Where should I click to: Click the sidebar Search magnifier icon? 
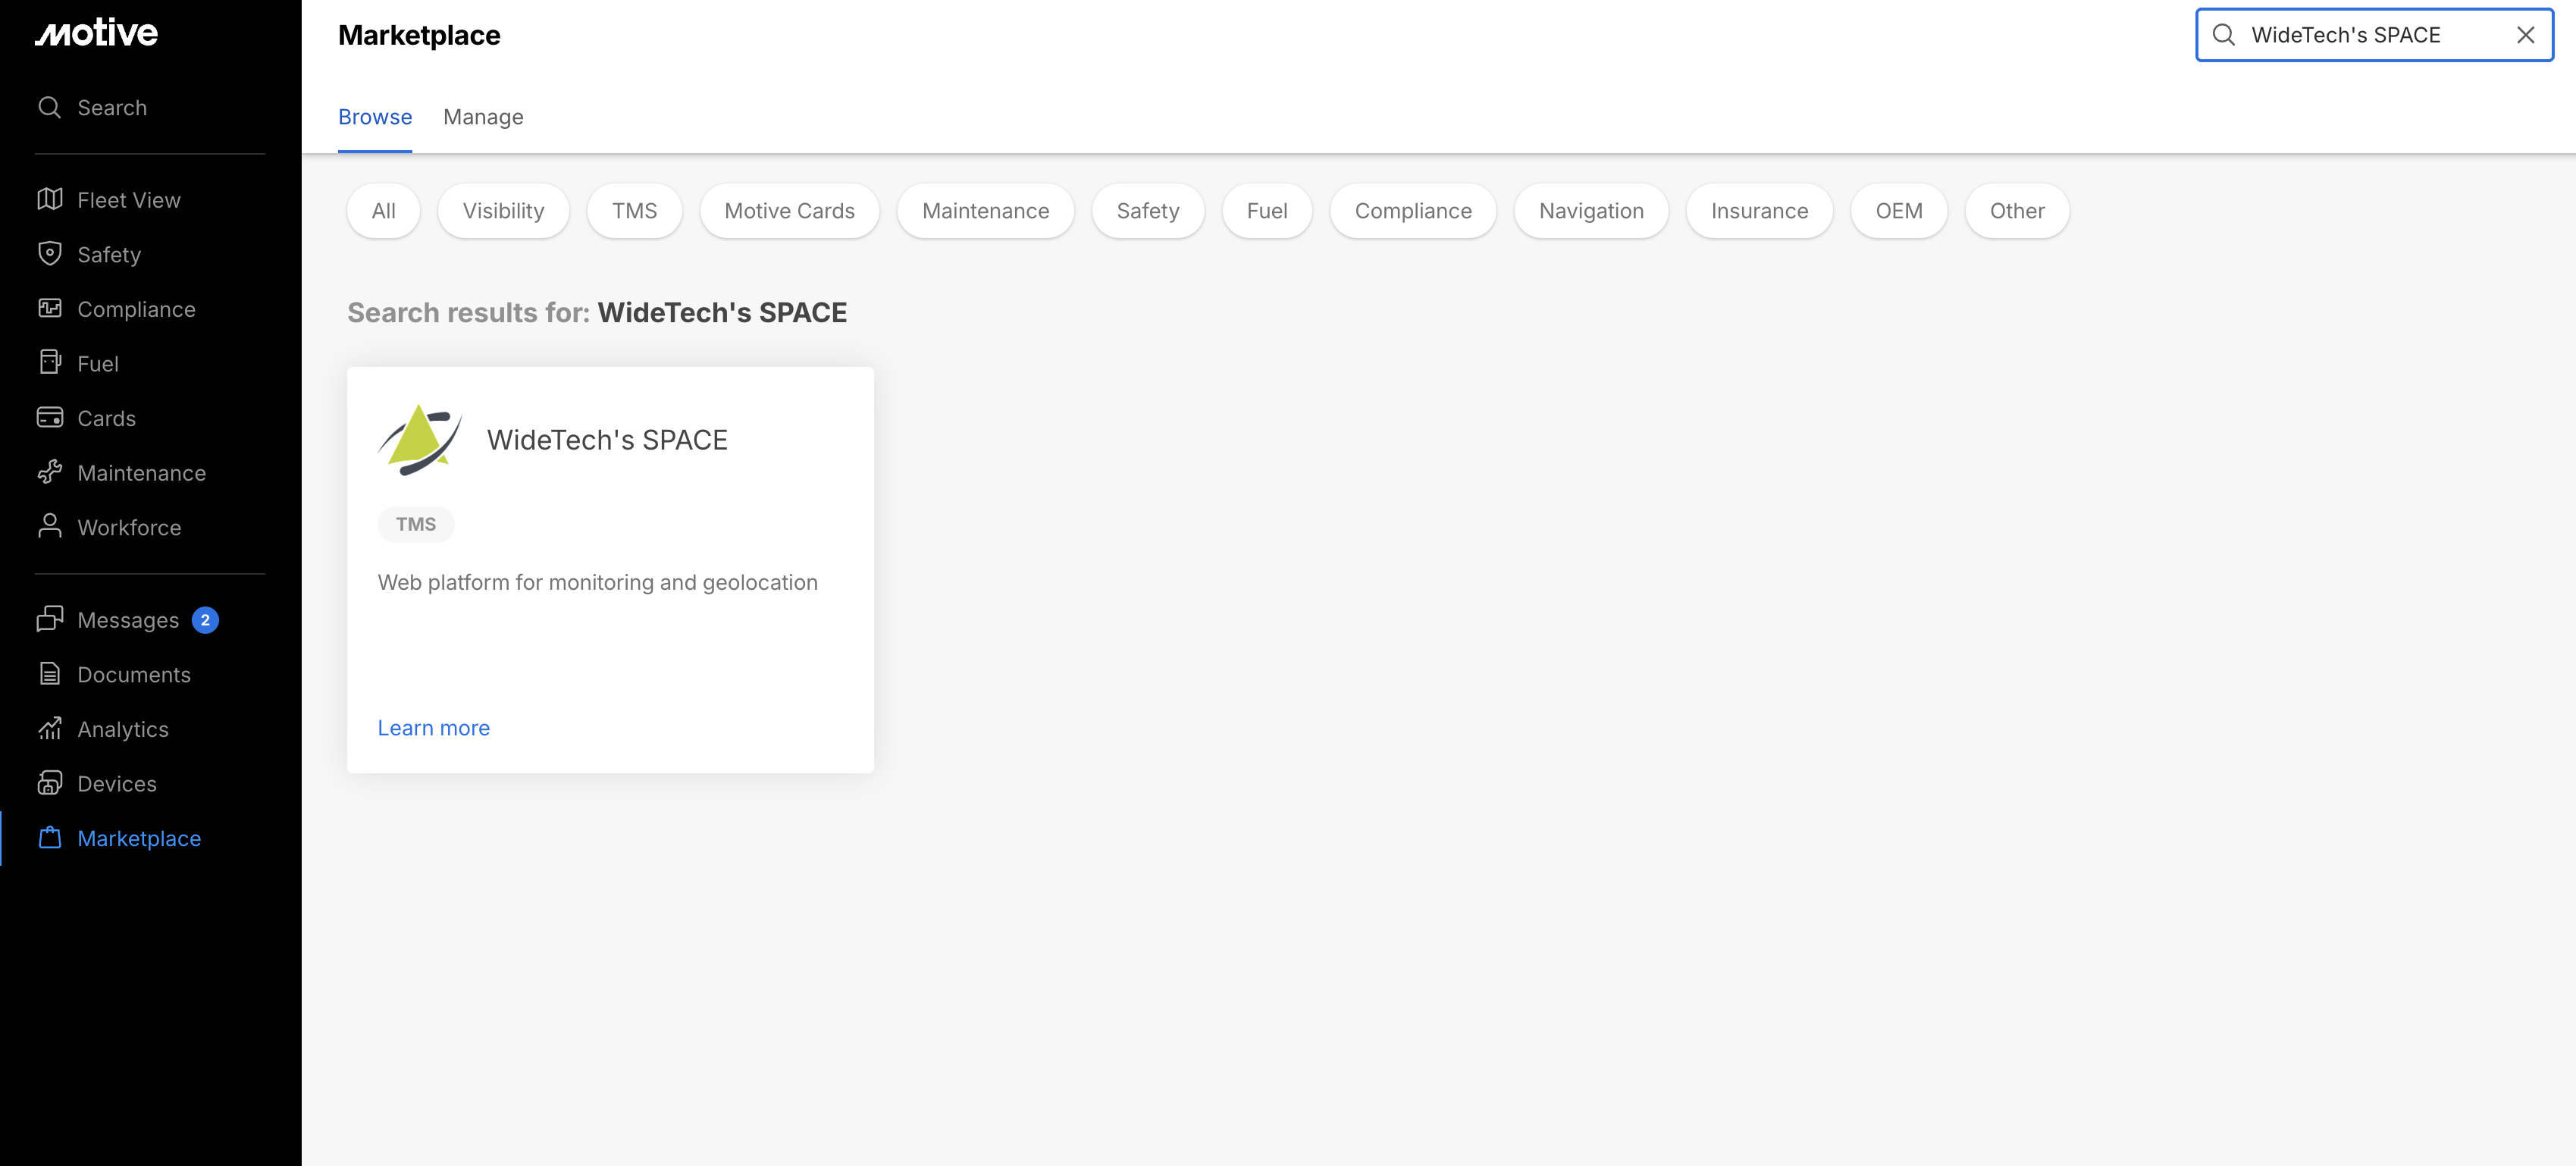click(x=49, y=107)
